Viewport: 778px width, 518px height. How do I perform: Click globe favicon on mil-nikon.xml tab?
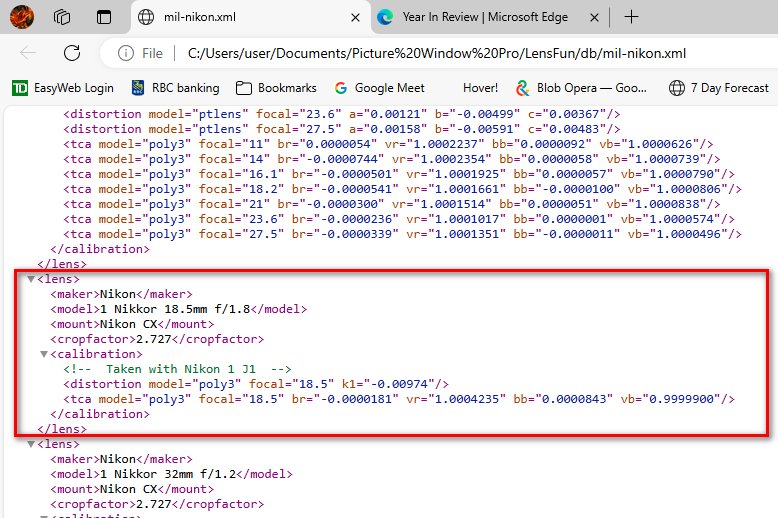click(x=146, y=17)
